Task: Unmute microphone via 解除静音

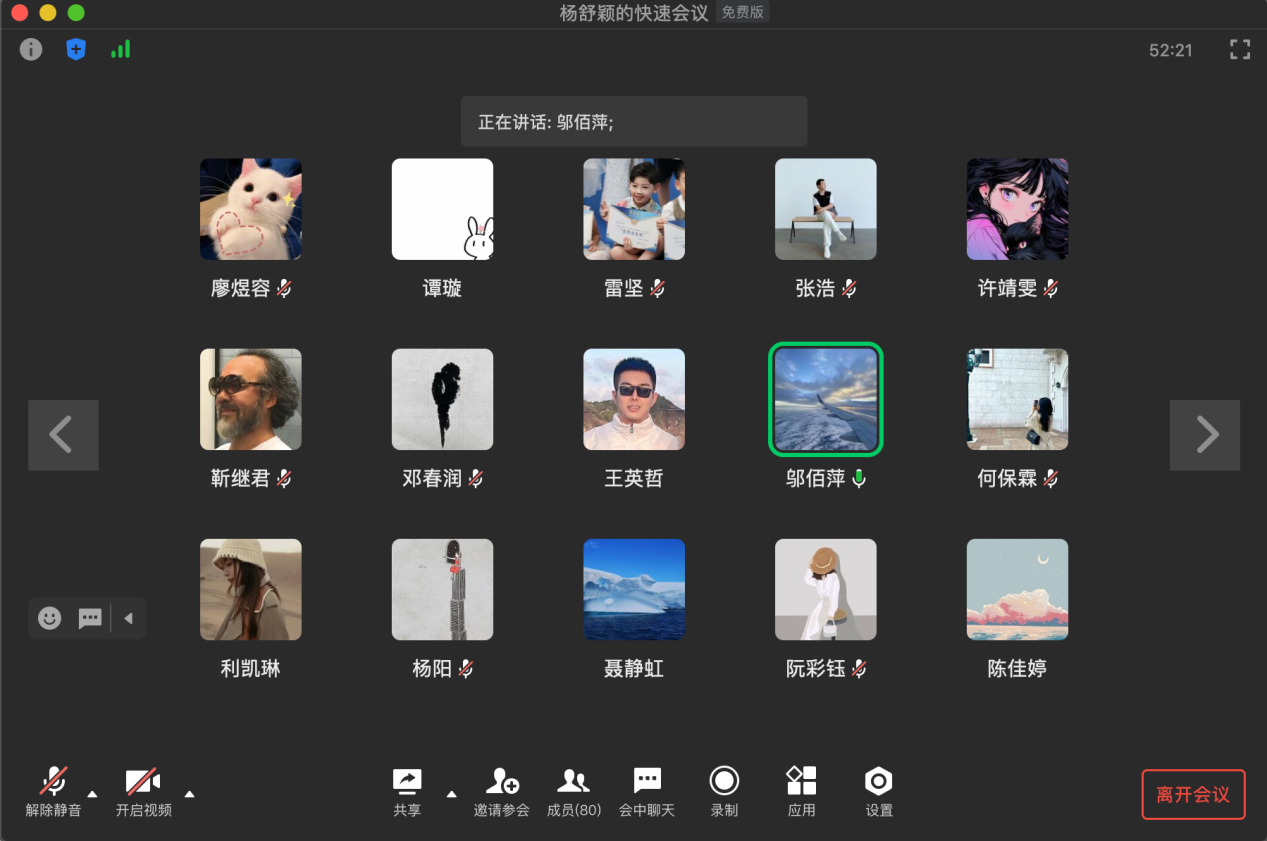Action: pos(53,792)
